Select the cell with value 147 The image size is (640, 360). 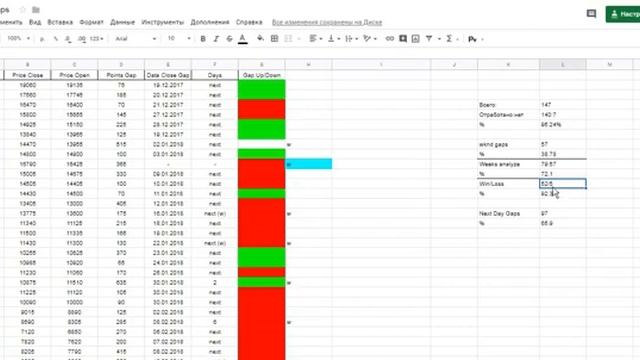[563, 105]
